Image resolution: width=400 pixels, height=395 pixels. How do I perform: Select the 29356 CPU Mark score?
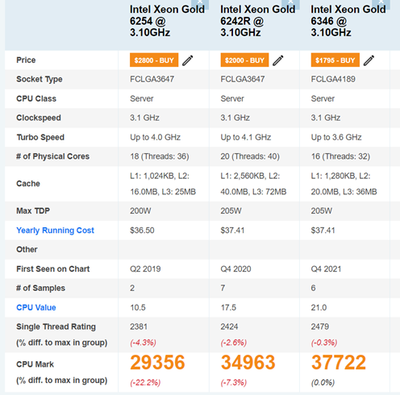click(157, 362)
